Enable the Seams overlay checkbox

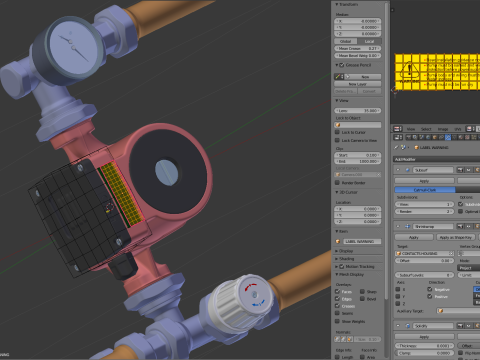[x=337, y=313]
